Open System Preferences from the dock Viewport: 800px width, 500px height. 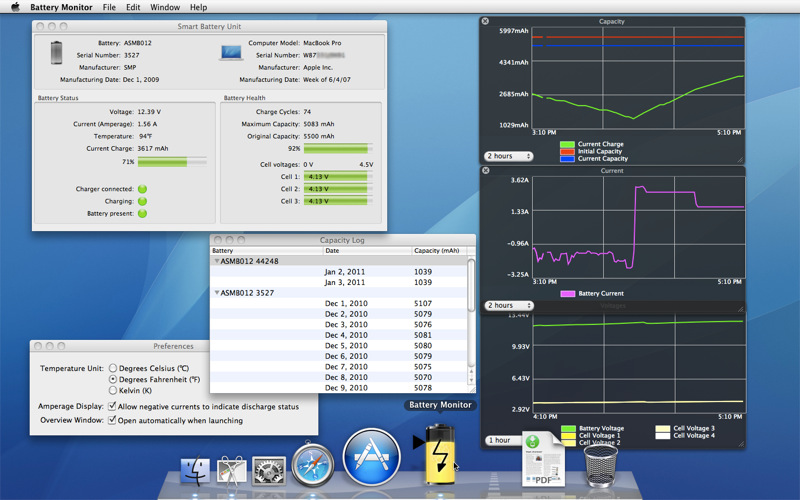(268, 470)
